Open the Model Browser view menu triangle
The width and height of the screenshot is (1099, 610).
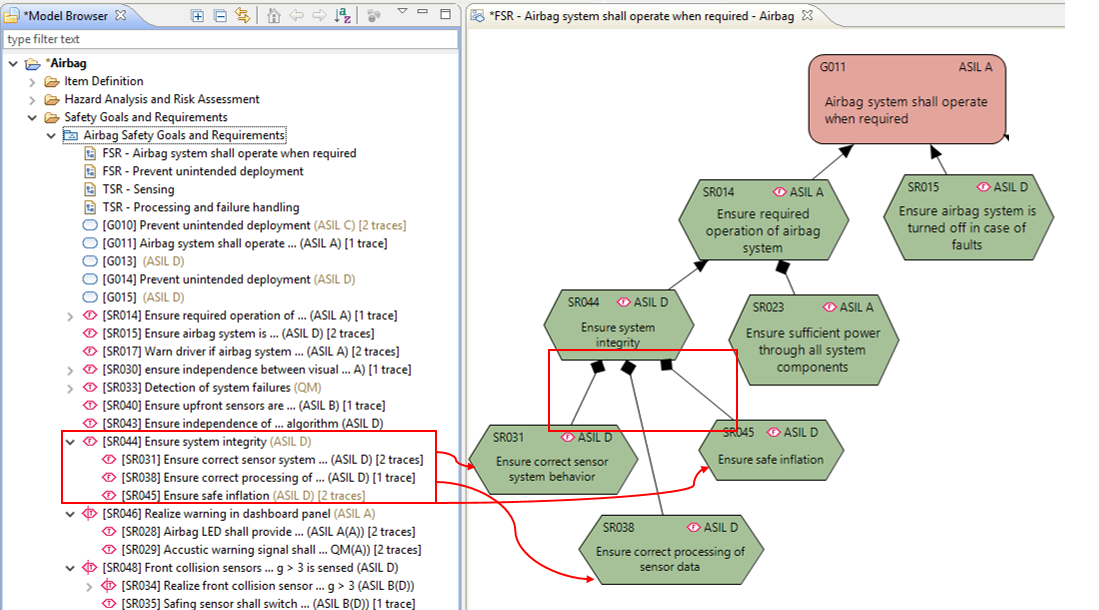tap(402, 13)
